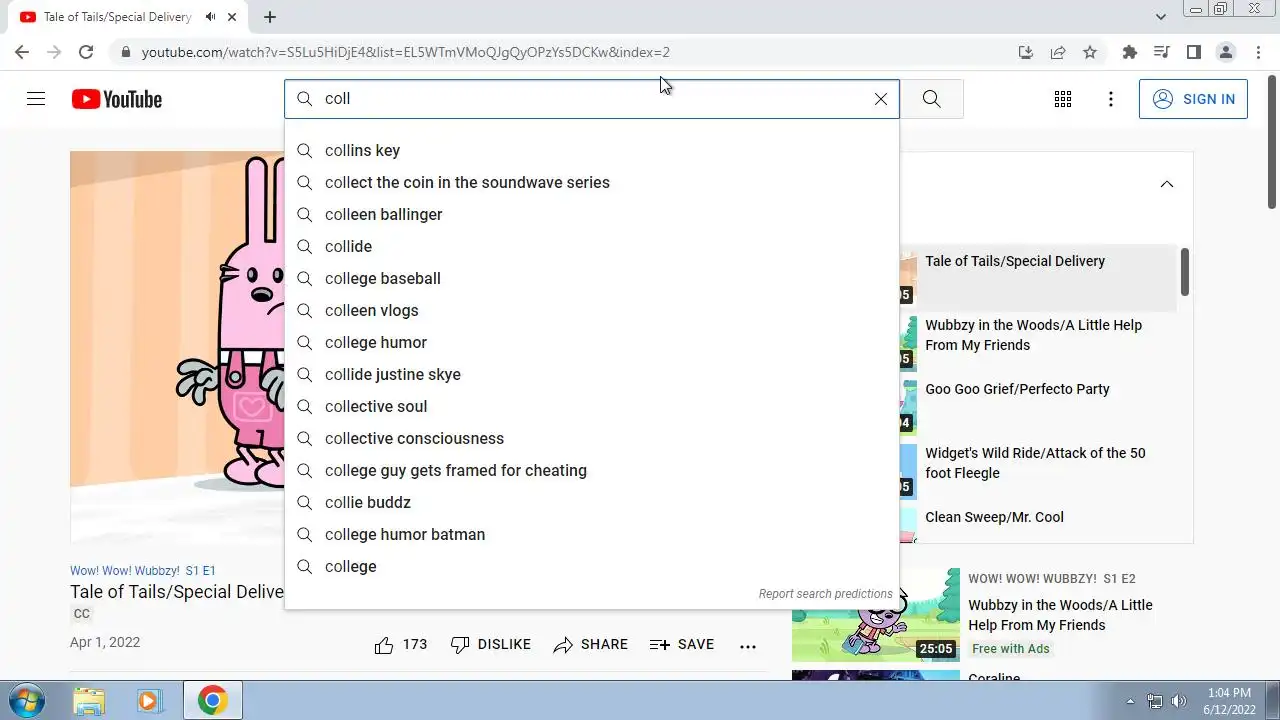1280x720 pixels.
Task: Open Report search predictions link
Action: (x=825, y=594)
